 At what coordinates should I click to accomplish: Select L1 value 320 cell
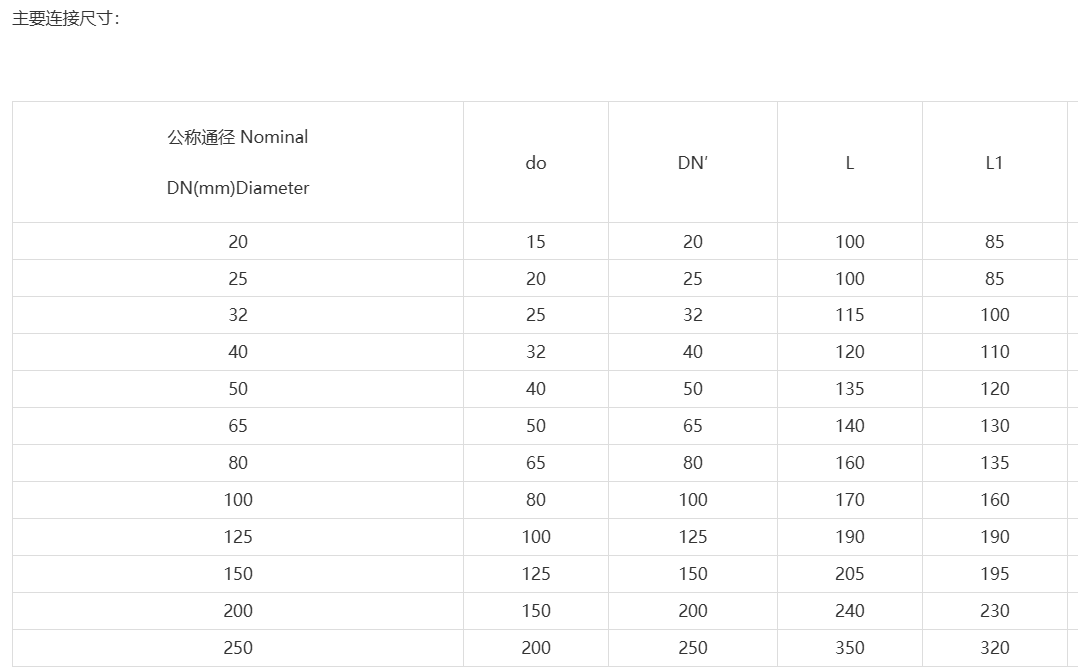tap(994, 648)
